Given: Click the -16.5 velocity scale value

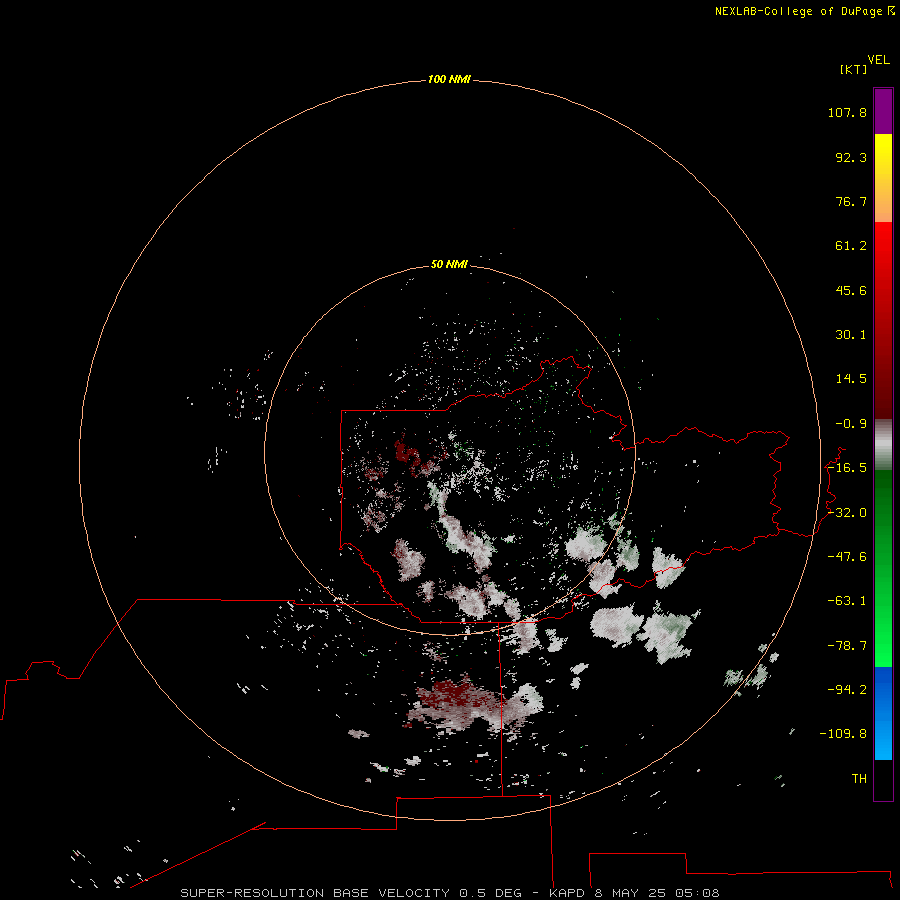Looking at the screenshot, I should tap(847, 468).
